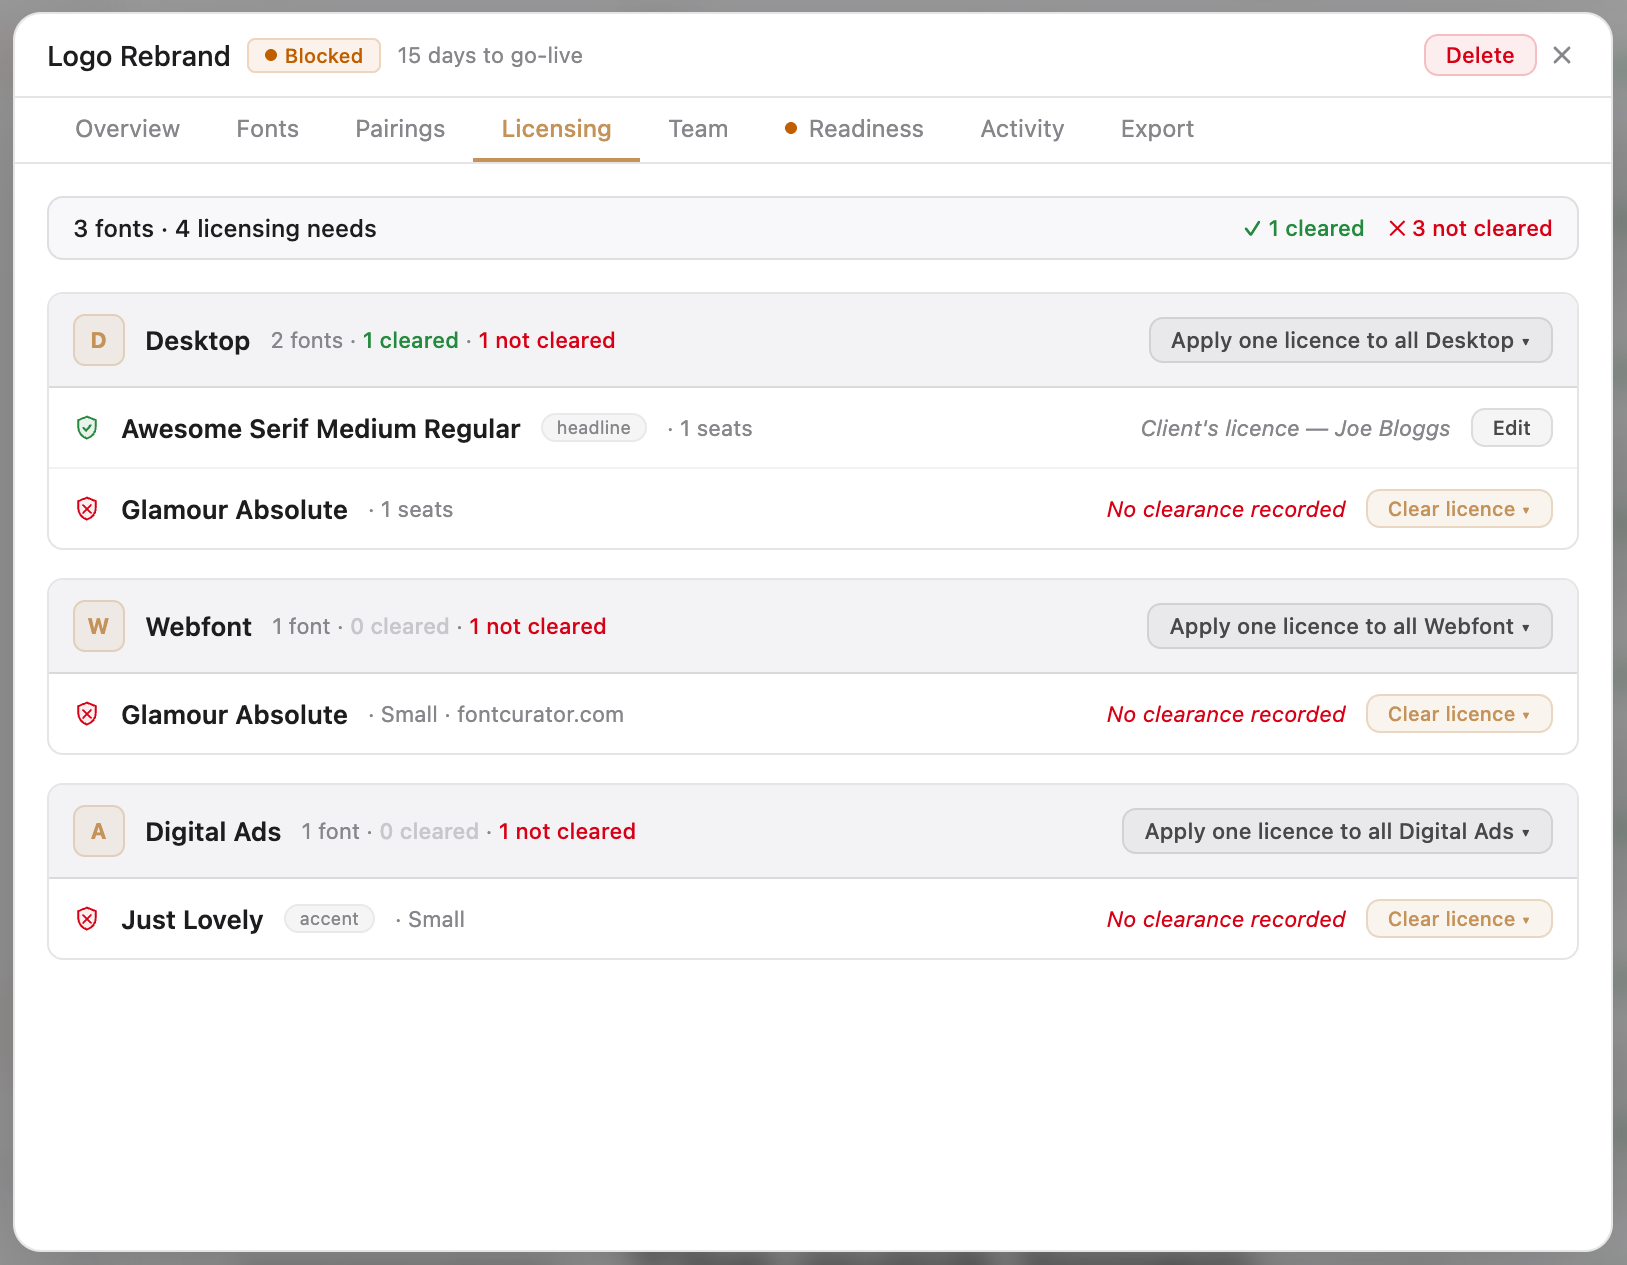
Task: Open the Export tab
Action: pyautogui.click(x=1157, y=129)
